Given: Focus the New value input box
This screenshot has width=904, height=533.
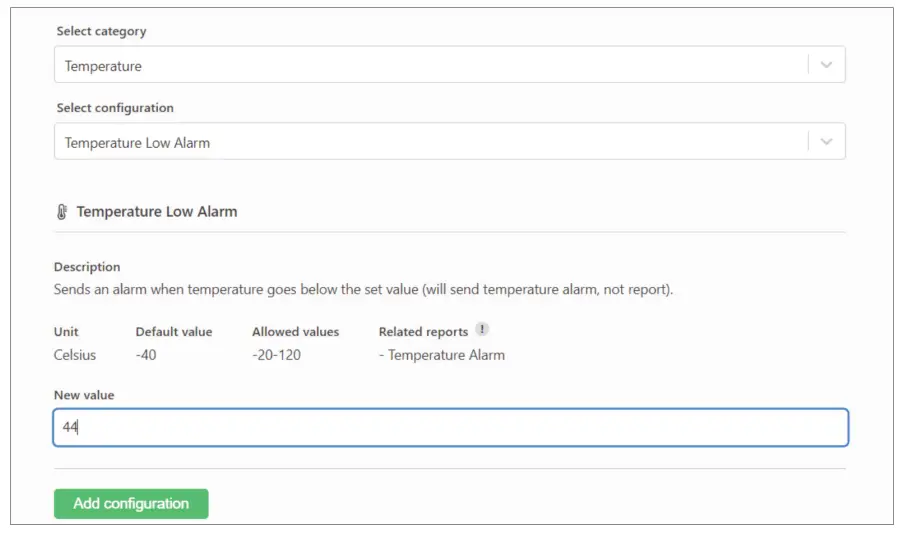Looking at the screenshot, I should 450,427.
